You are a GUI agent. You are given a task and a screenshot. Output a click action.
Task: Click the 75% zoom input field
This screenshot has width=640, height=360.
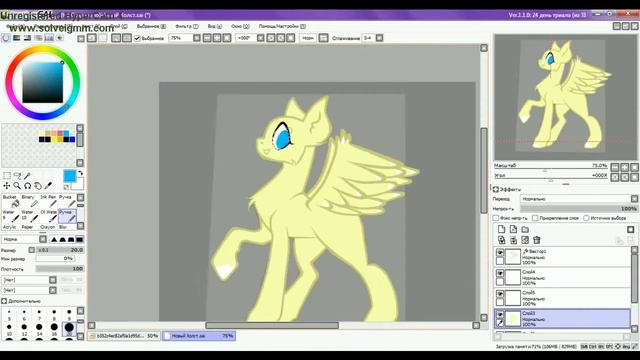pyautogui.click(x=180, y=38)
